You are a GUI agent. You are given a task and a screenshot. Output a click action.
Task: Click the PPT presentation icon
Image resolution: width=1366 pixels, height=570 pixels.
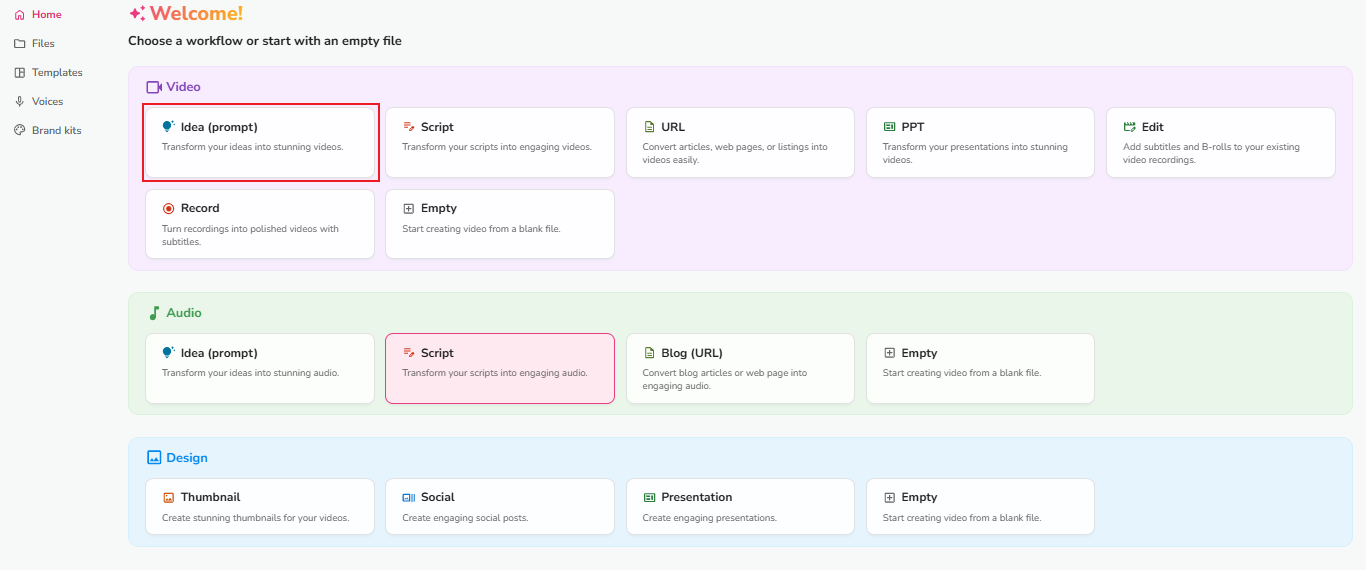(x=889, y=127)
